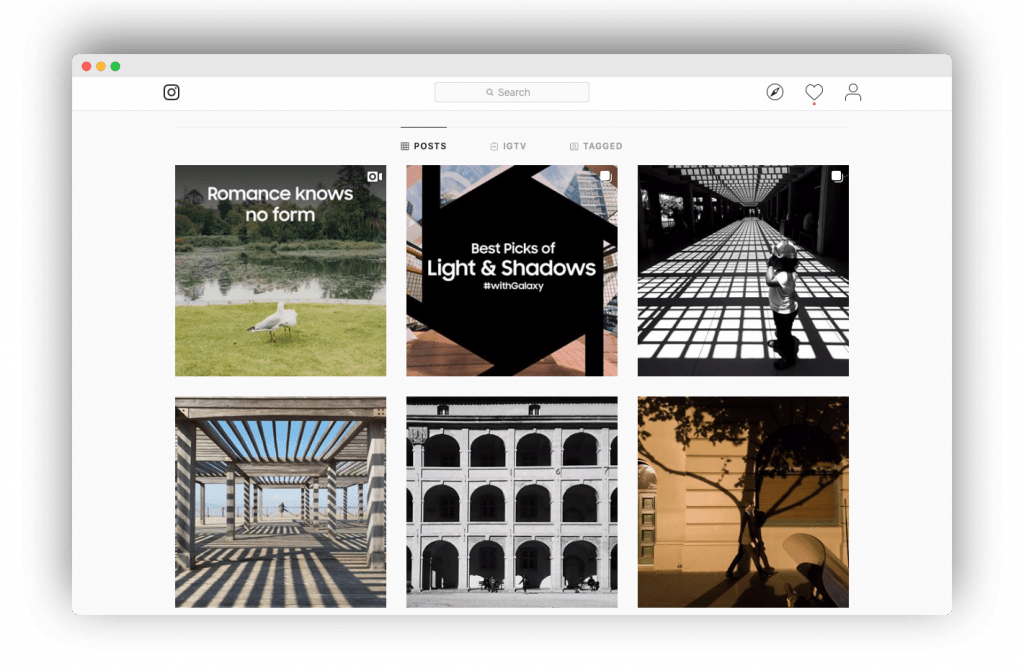Open the 'Best Picks of Light & Shadows' post
This screenshot has width=1024, height=669.
[x=511, y=270]
